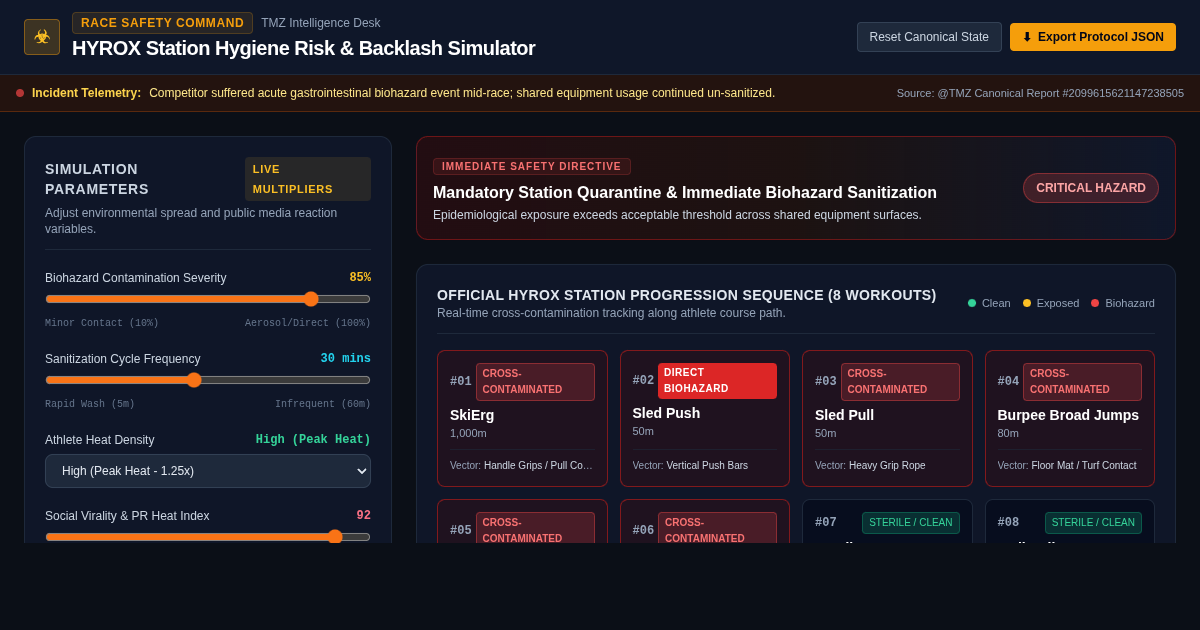Click TMZ Intelligence Desk label
Image resolution: width=1200 pixels, height=630 pixels.
[x=321, y=23]
